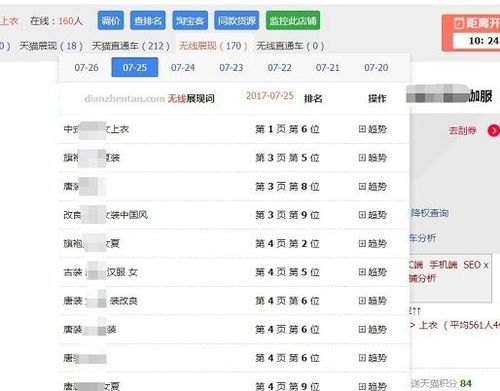
Task: Expand 趋势 for 第3页第5位 row
Action: [373, 158]
